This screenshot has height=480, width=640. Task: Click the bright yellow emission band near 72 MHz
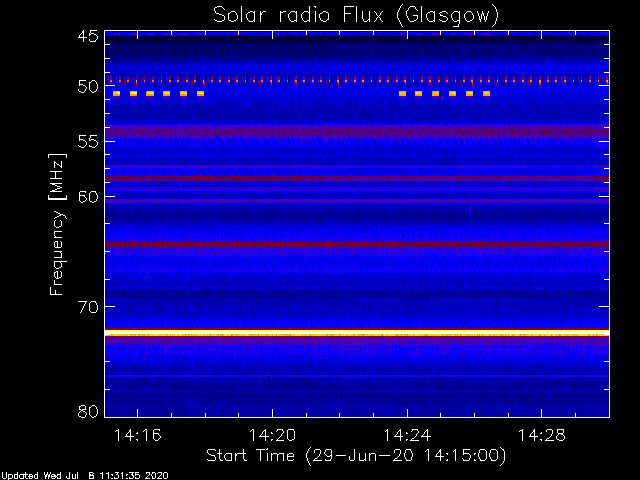(357, 333)
